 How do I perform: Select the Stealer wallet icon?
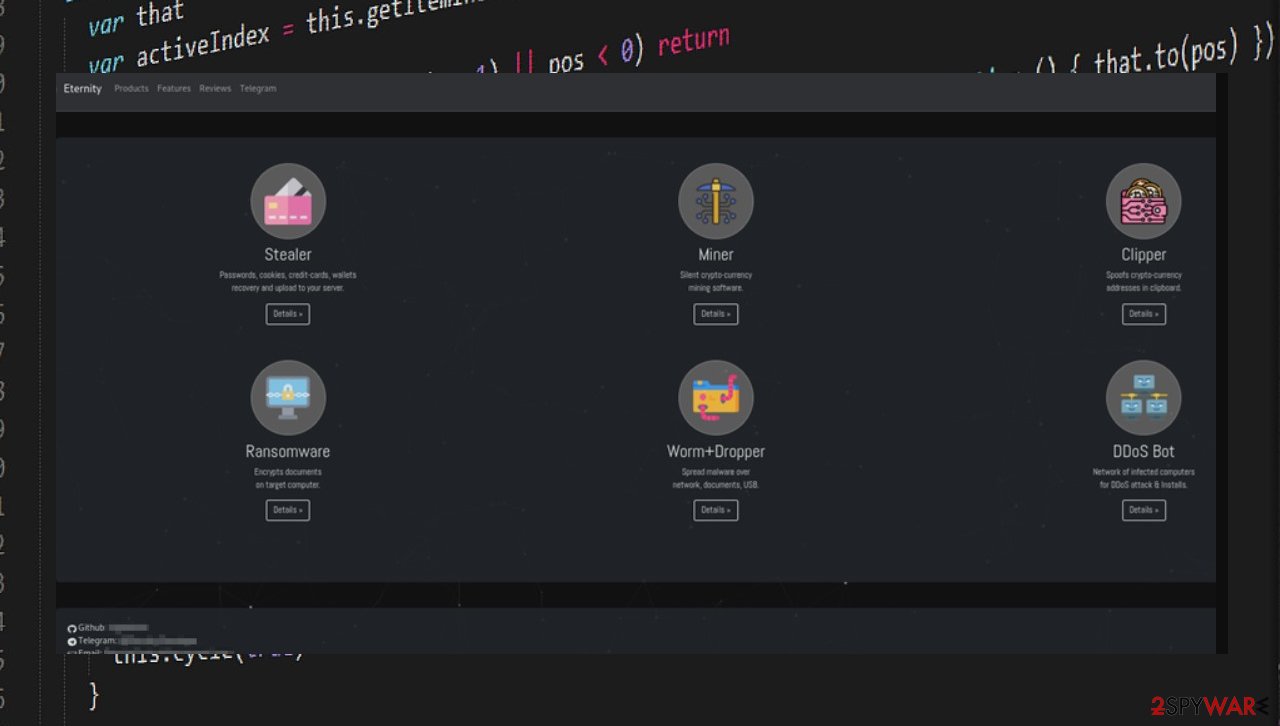[x=288, y=200]
